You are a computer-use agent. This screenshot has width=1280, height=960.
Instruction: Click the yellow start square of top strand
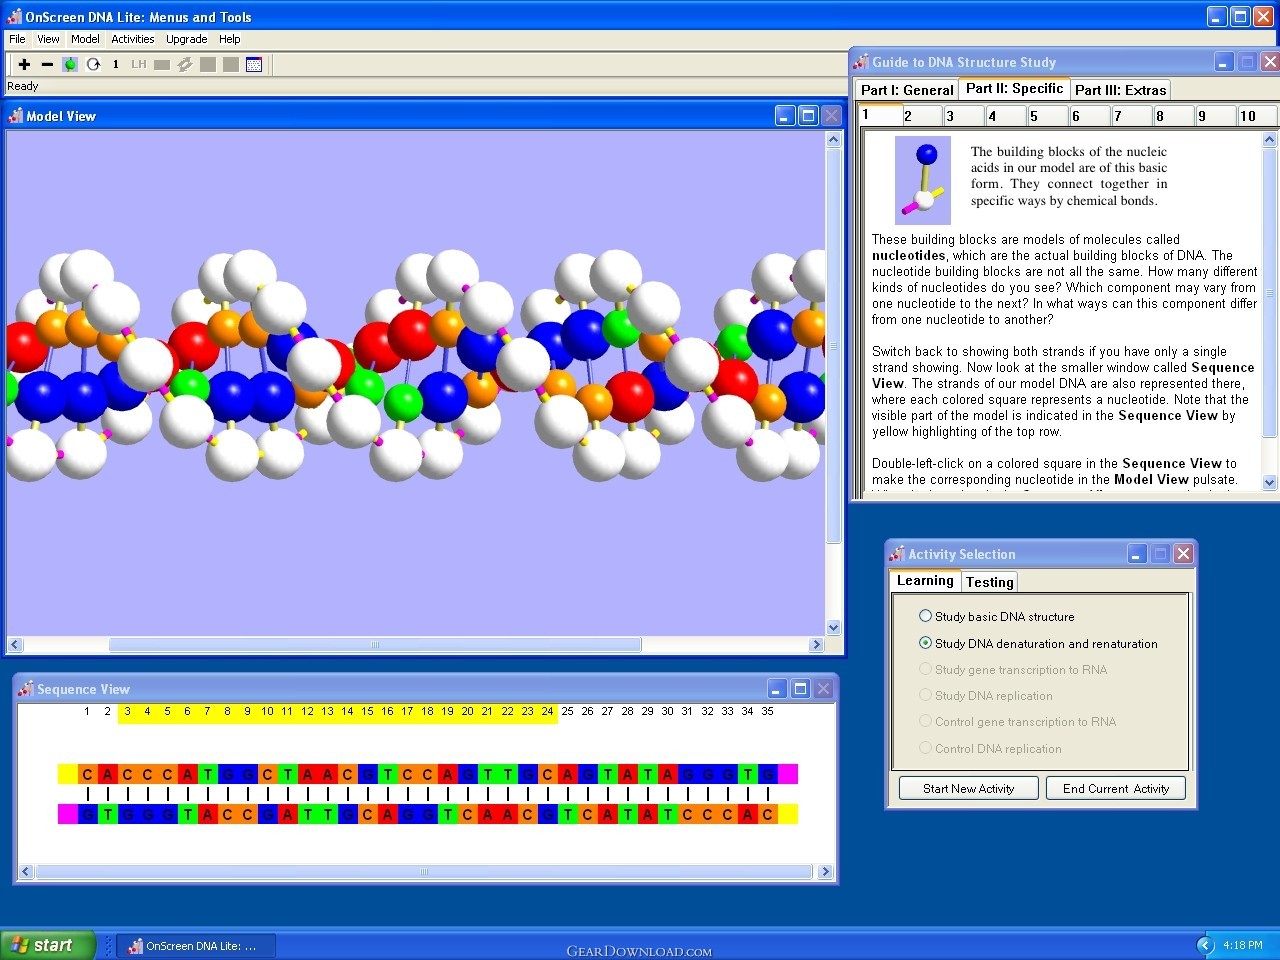click(x=68, y=774)
